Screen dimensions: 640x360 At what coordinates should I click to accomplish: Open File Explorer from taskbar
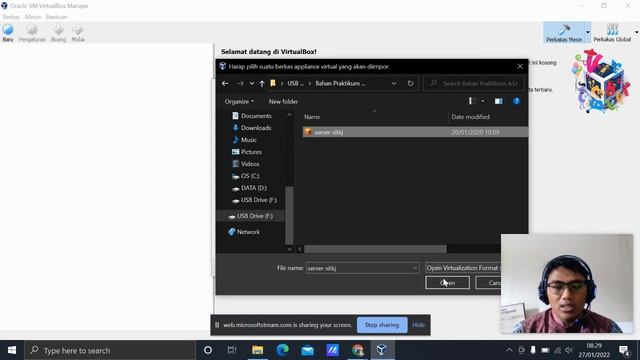pyautogui.click(x=257, y=350)
